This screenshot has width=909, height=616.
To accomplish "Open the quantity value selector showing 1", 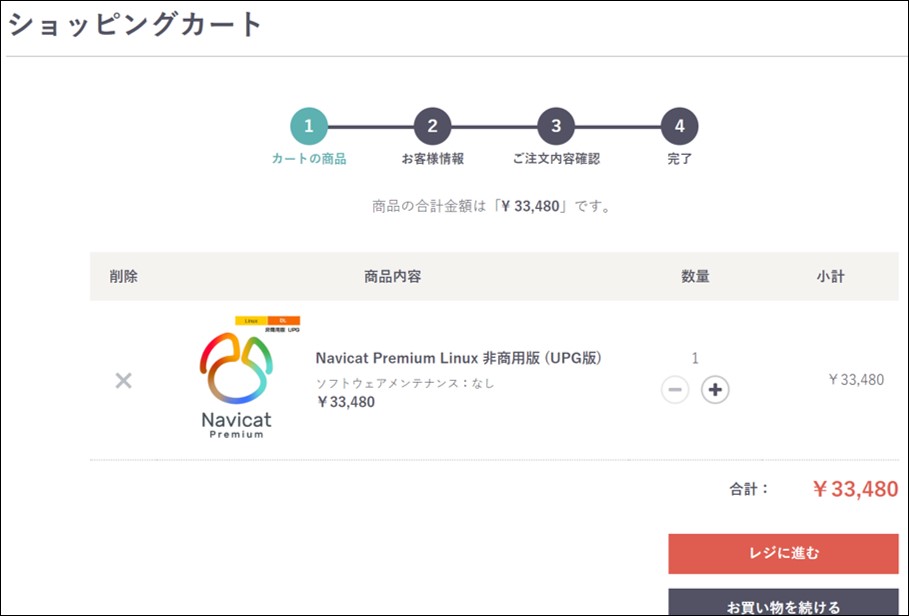I will click(x=694, y=357).
